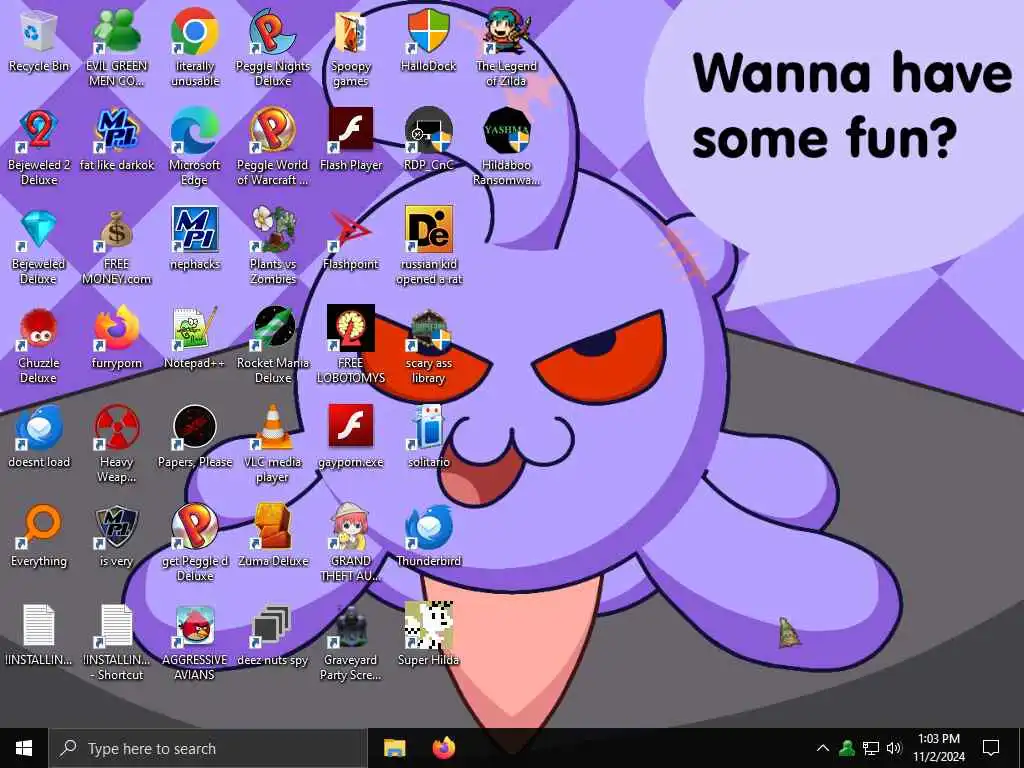
Task: Select the deez nuts spy icon
Action: (x=273, y=626)
